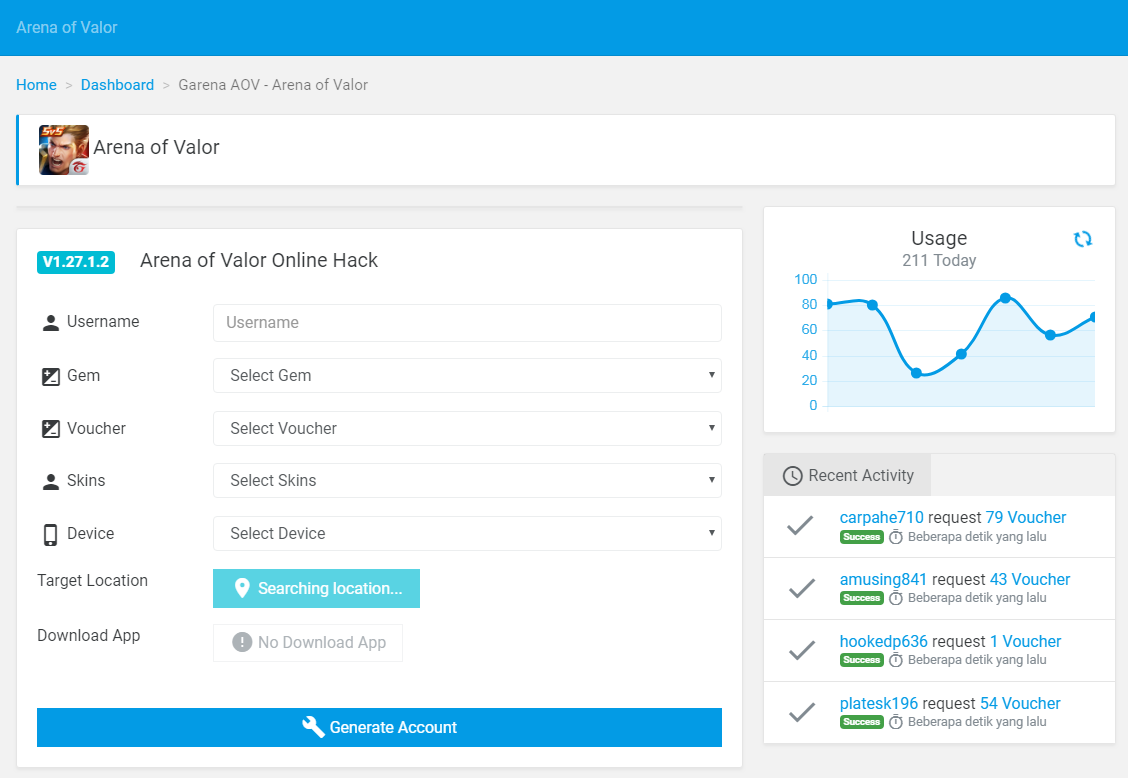This screenshot has height=778, width=1128.
Task: Open the Select Voucher dropdown
Action: [468, 428]
